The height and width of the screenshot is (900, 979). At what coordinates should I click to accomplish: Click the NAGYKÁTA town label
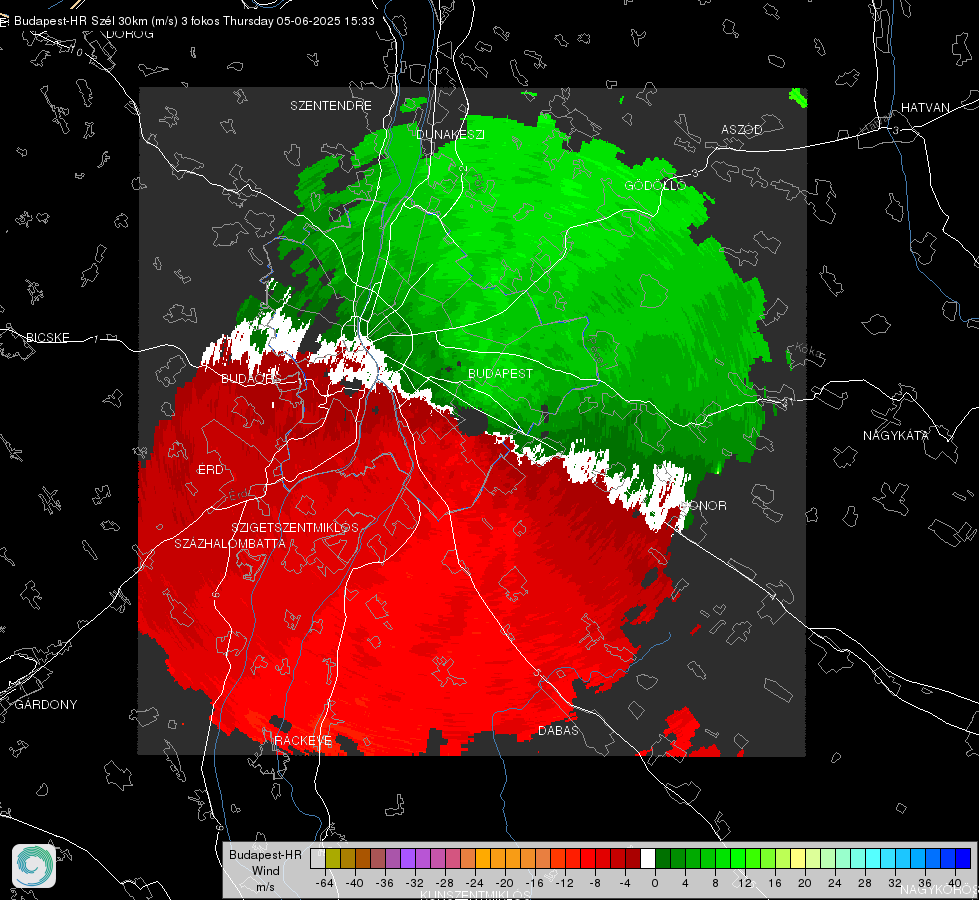[896, 436]
